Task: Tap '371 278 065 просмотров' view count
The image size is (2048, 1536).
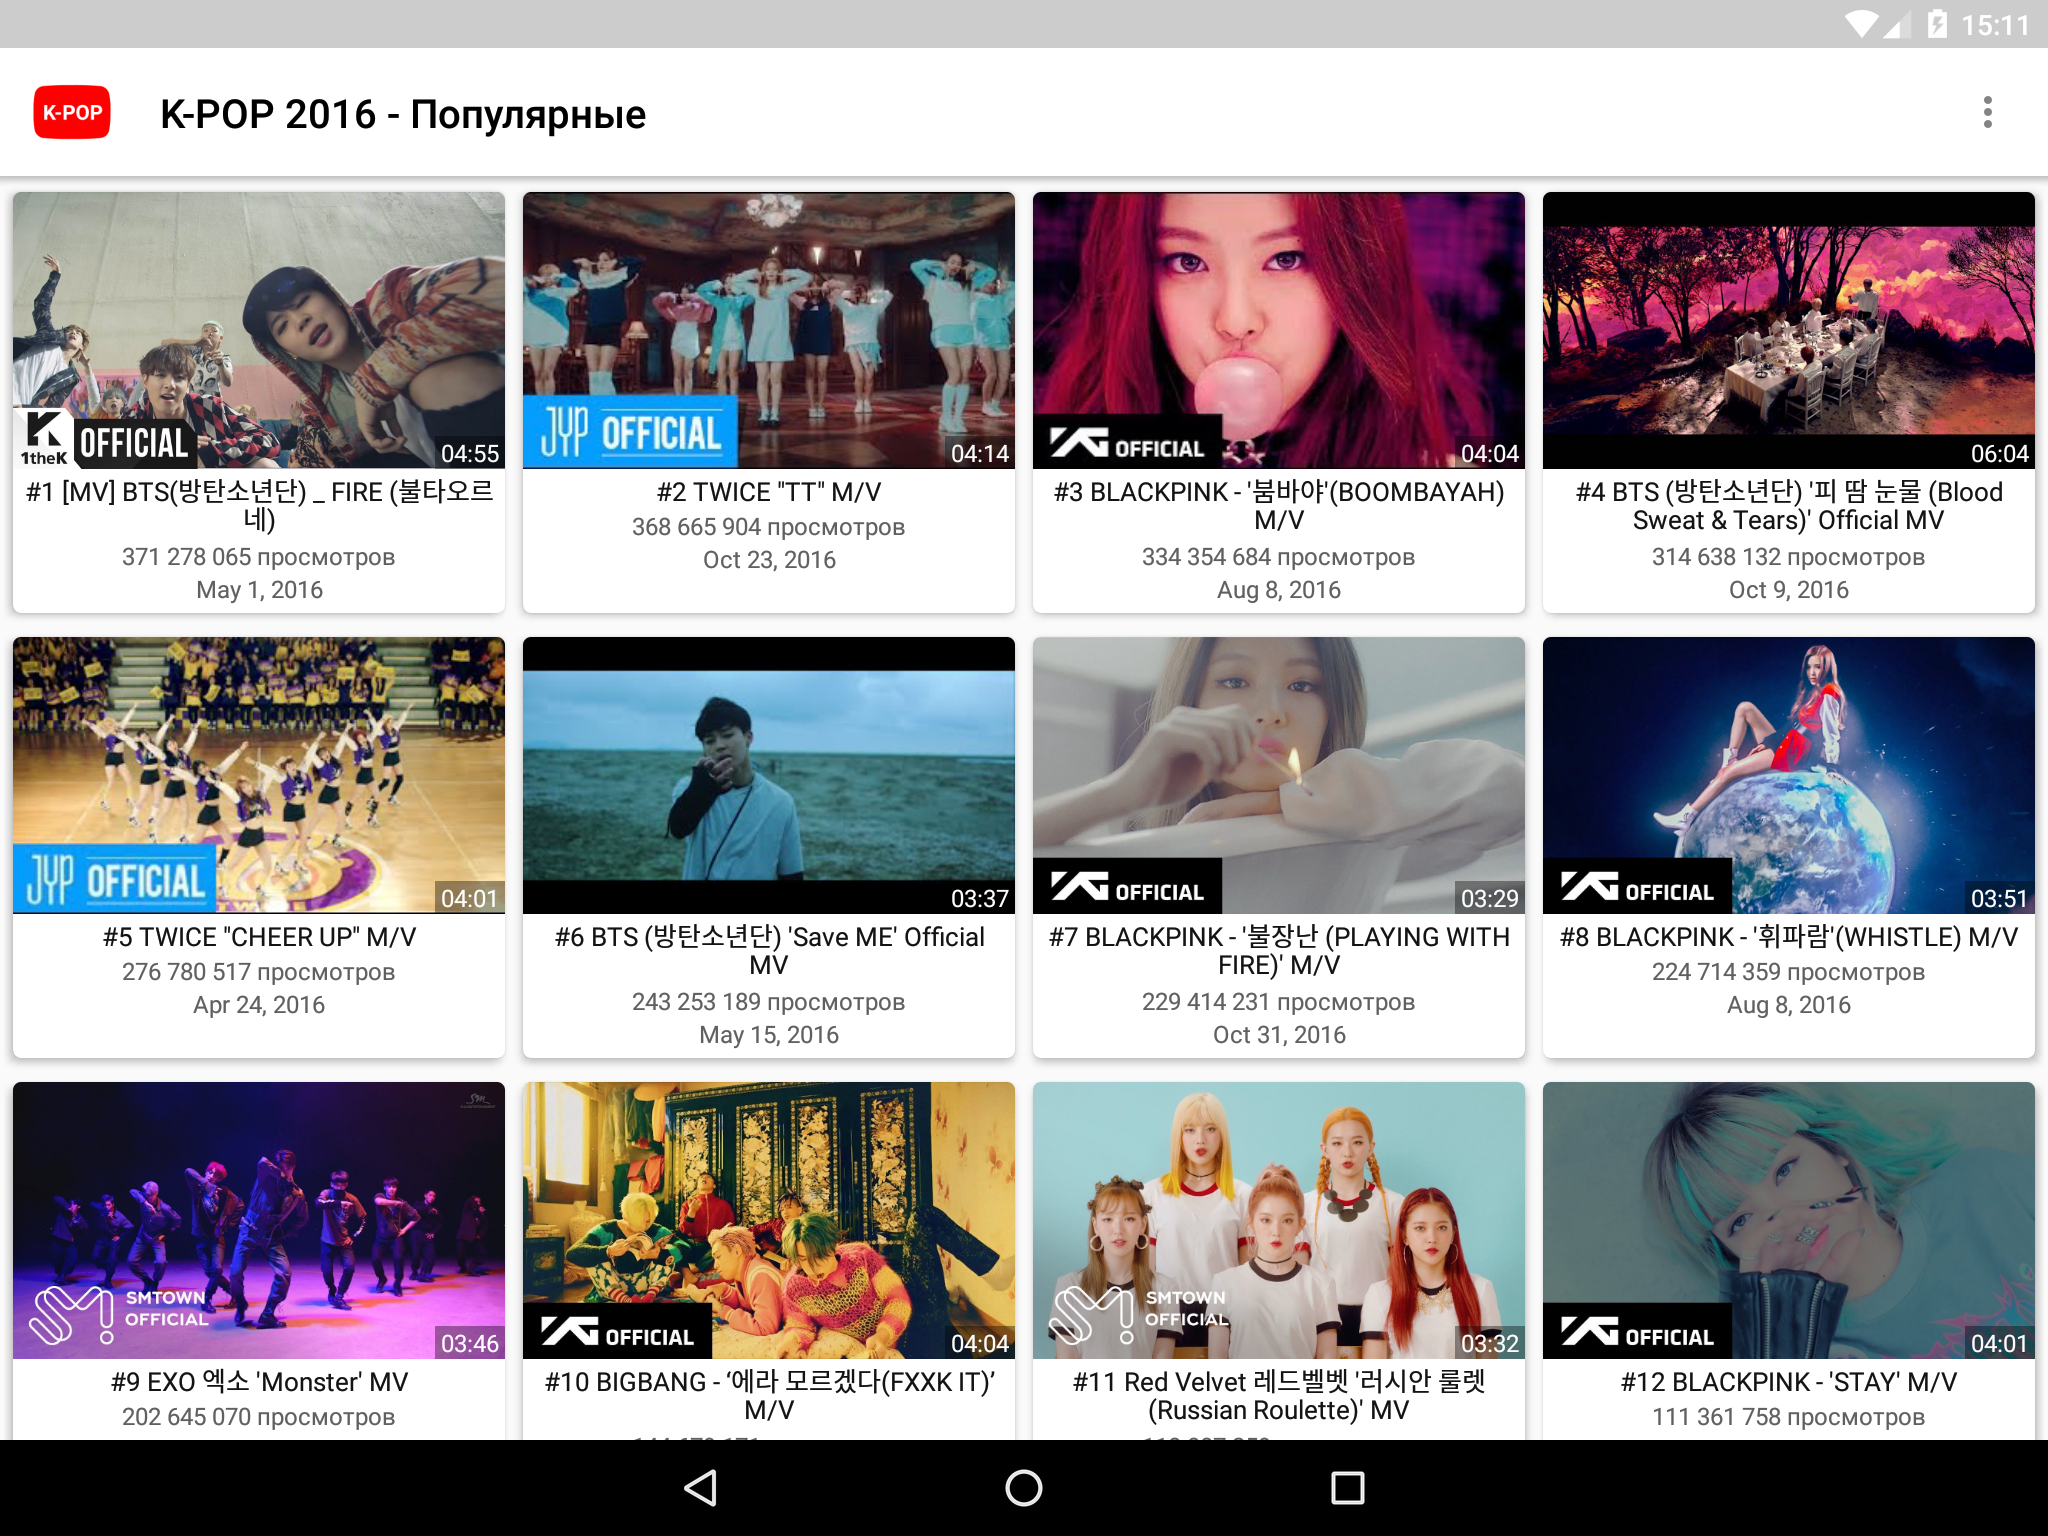Action: click(x=259, y=557)
